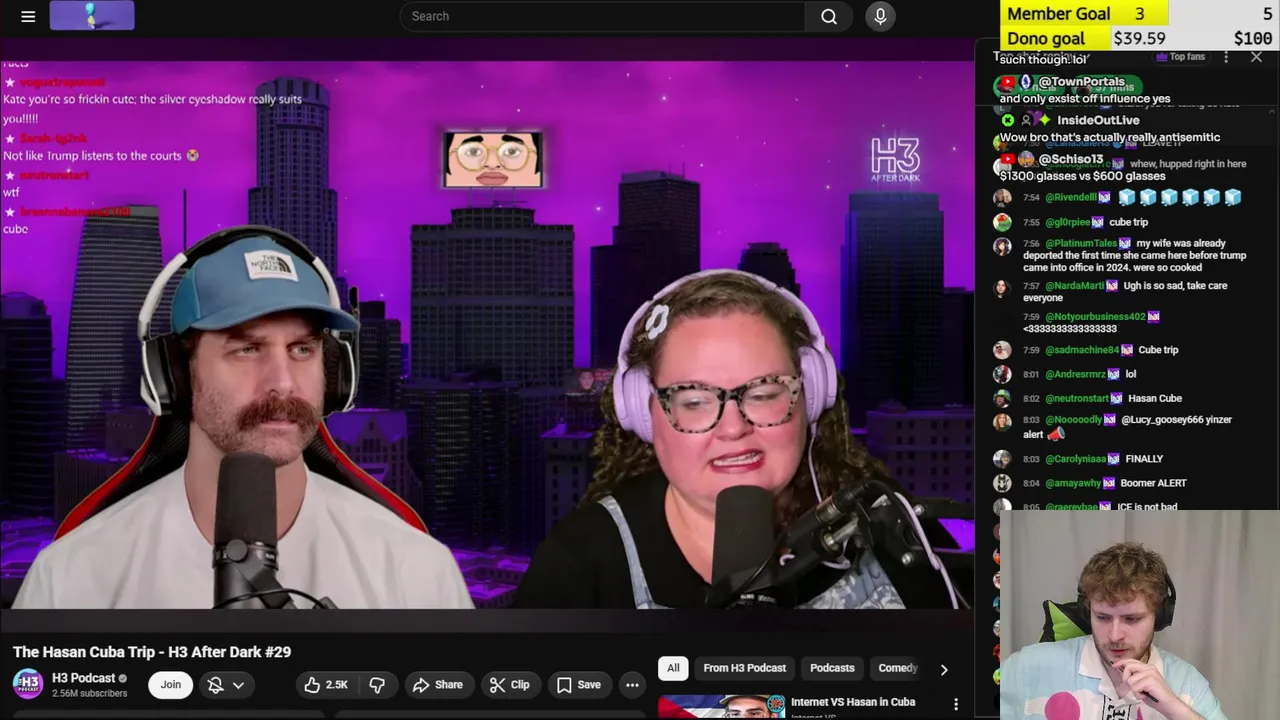Image resolution: width=1280 pixels, height=720 pixels.
Task: Open the more actions three-dot menu
Action: 632,685
